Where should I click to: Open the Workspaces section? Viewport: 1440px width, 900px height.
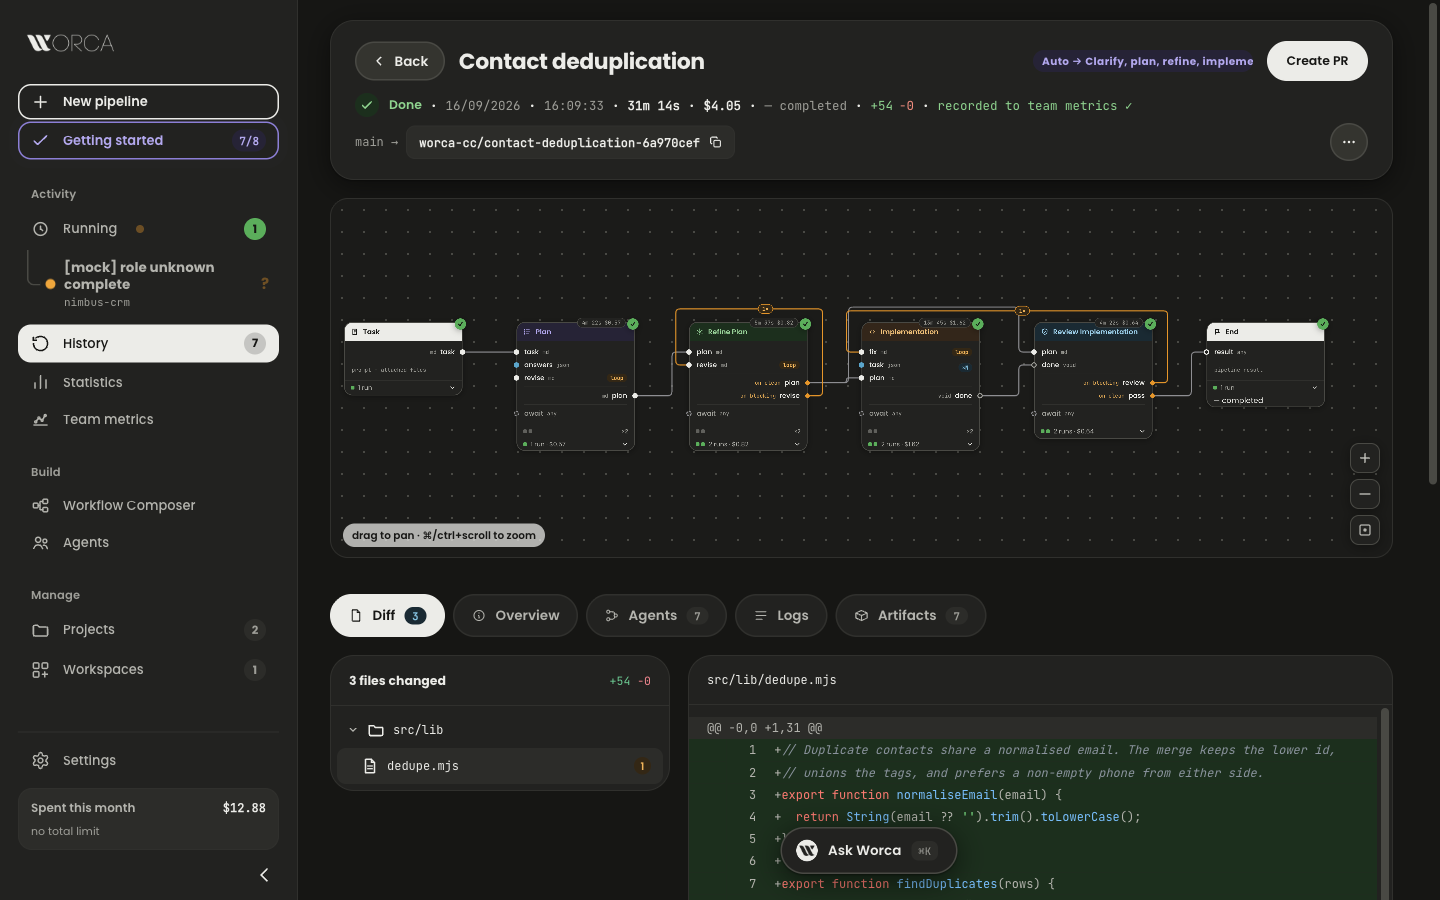coord(148,670)
